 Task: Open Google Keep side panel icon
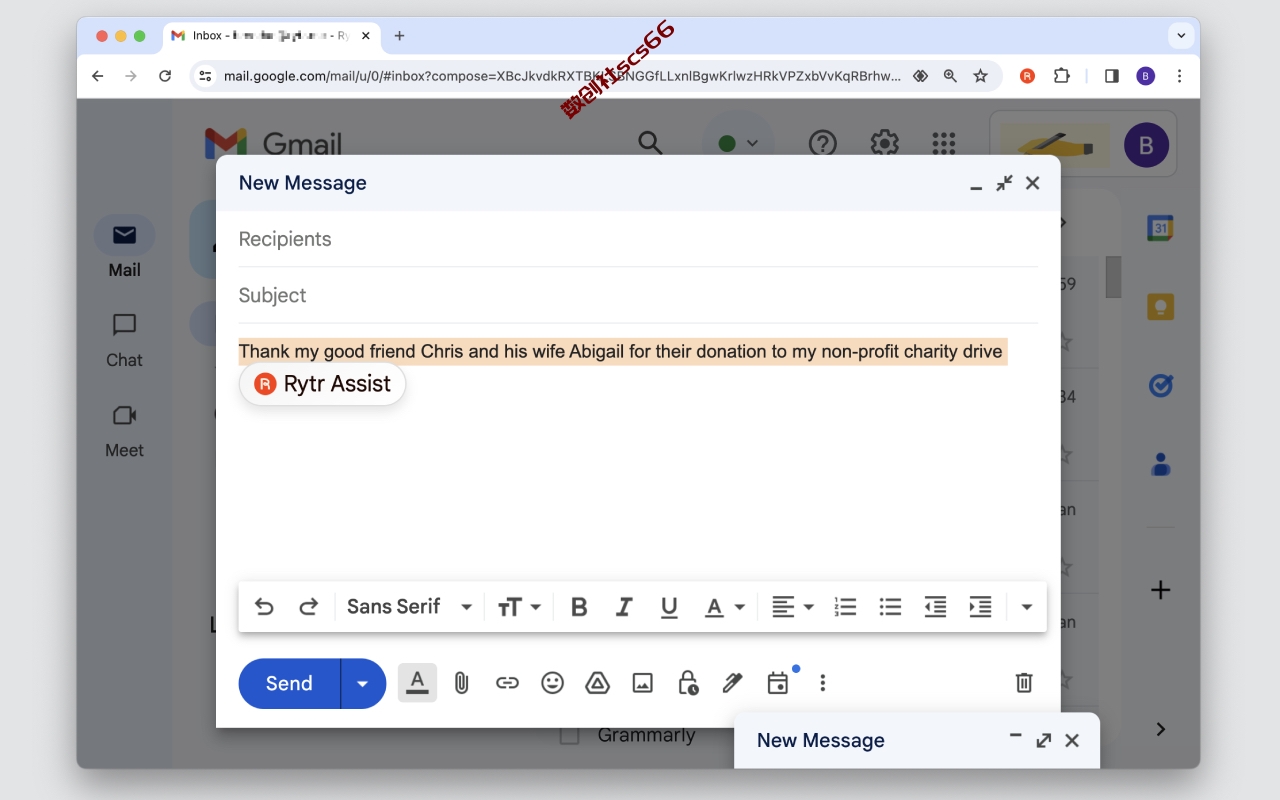(x=1160, y=306)
